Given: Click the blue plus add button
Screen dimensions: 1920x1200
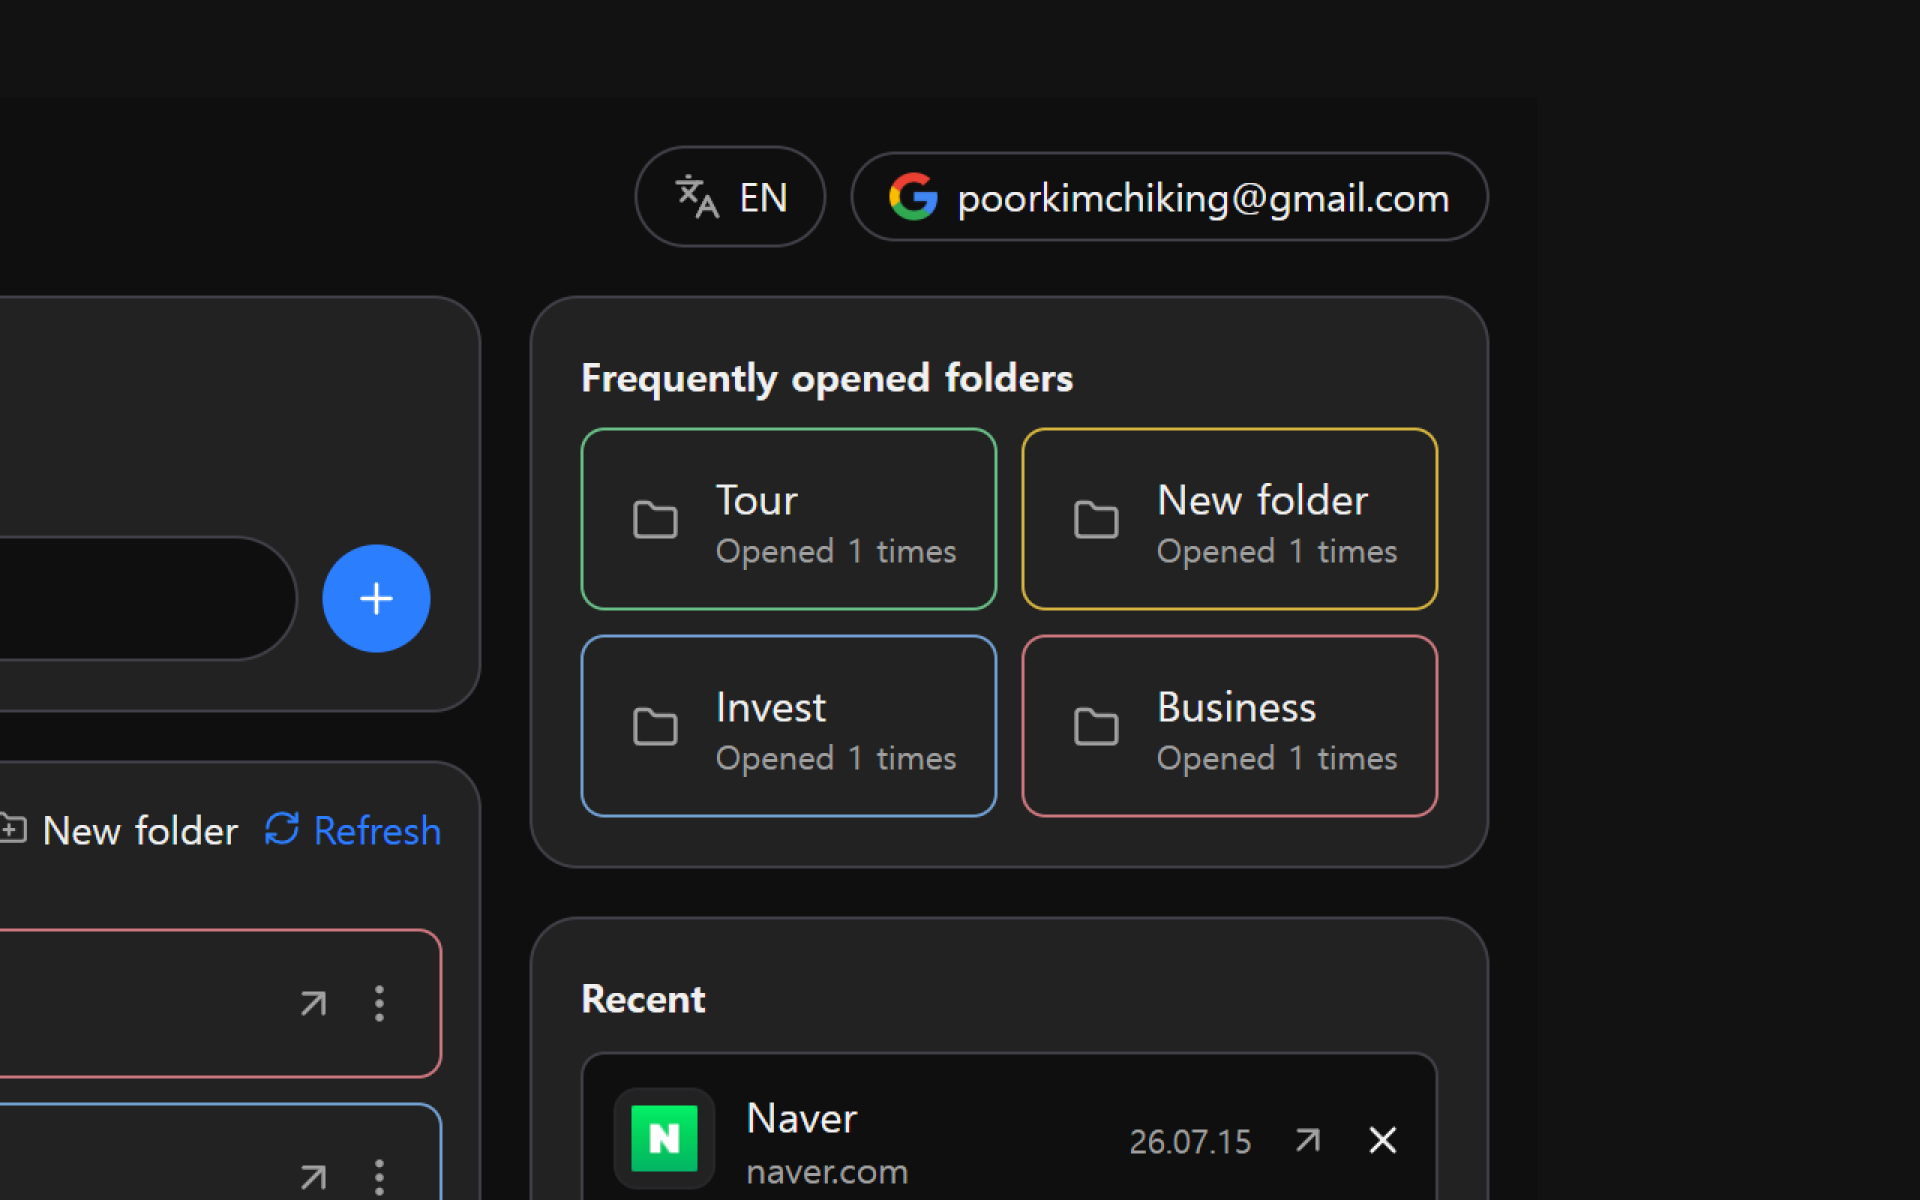Looking at the screenshot, I should 376,598.
